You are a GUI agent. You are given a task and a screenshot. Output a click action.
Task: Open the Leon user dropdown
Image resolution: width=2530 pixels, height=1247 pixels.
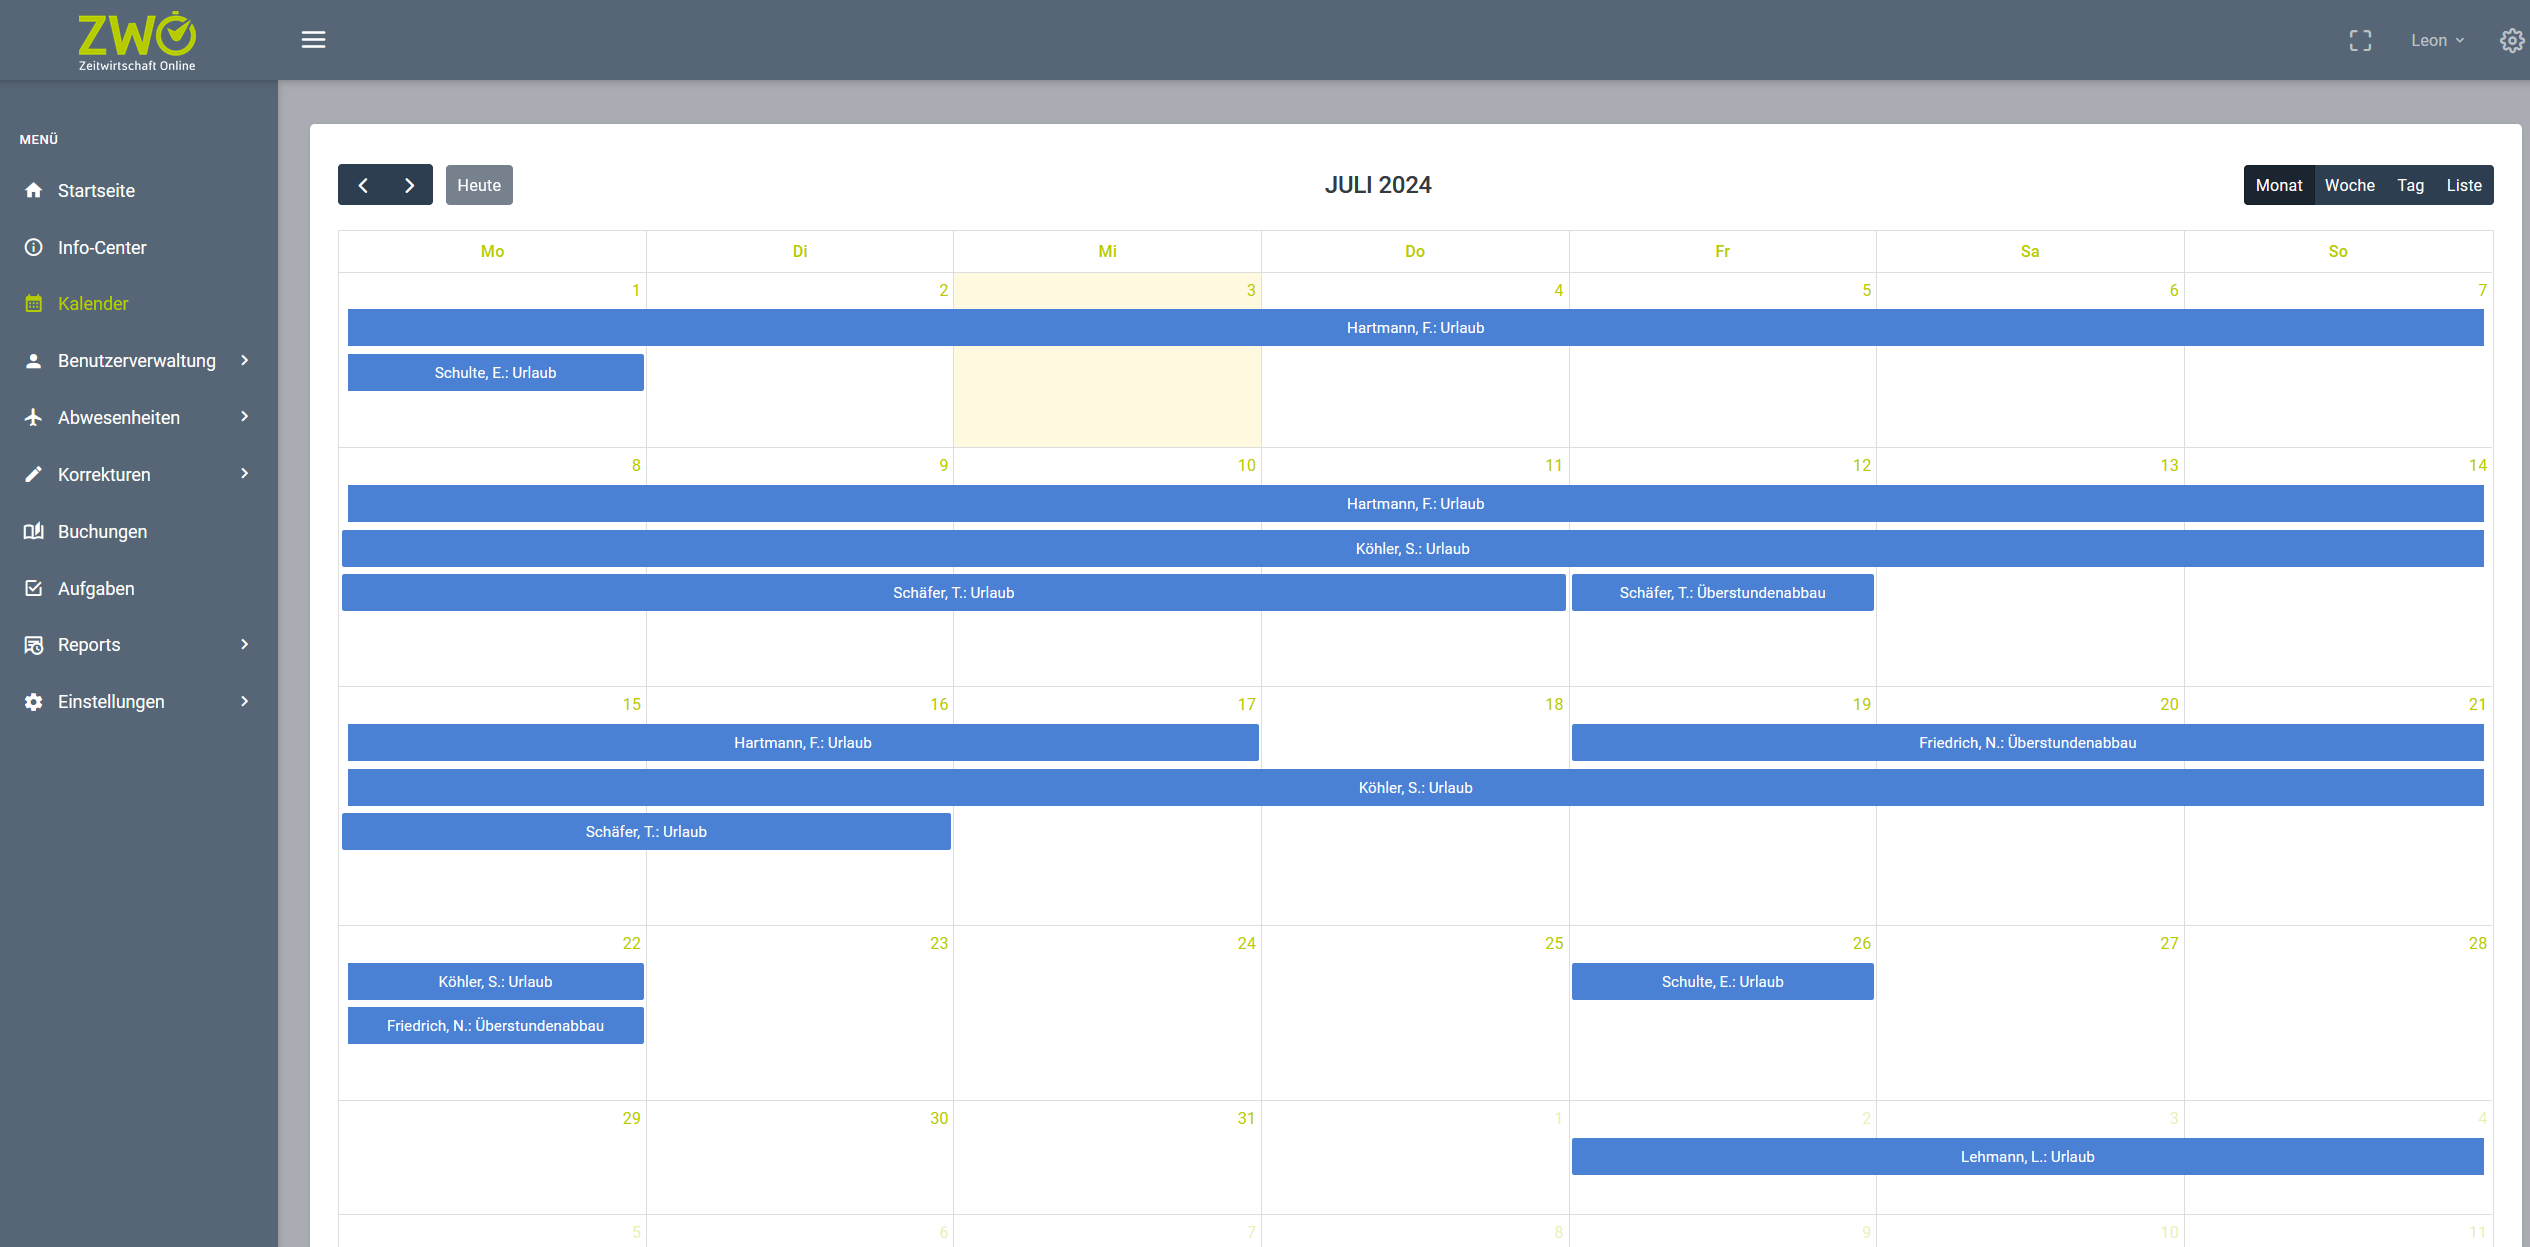(x=2436, y=41)
